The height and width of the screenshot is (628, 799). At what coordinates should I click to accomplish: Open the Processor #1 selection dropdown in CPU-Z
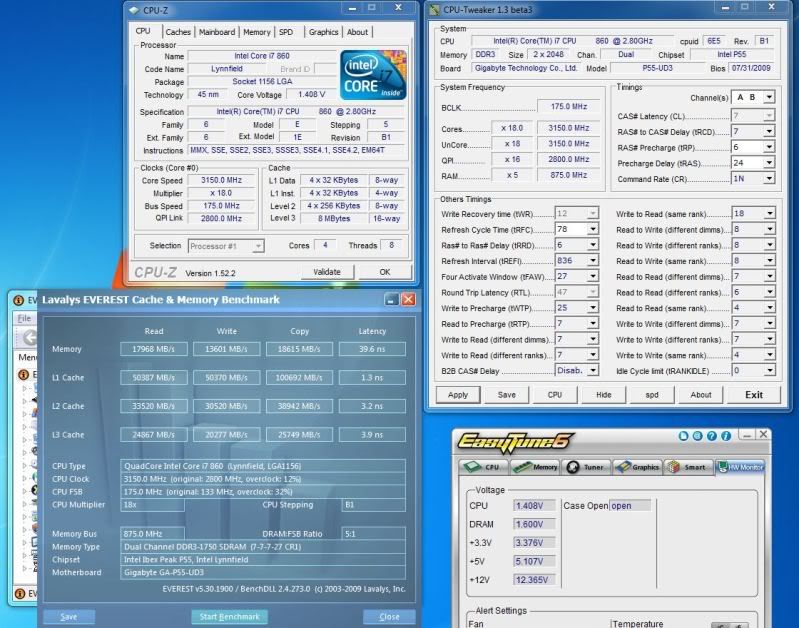coord(258,246)
